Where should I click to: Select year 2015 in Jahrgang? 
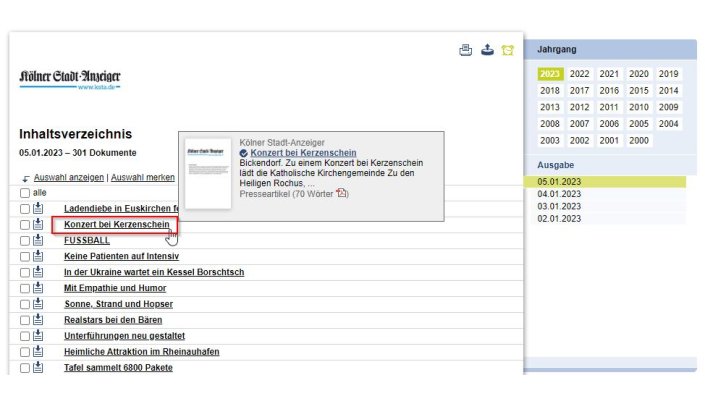639,90
